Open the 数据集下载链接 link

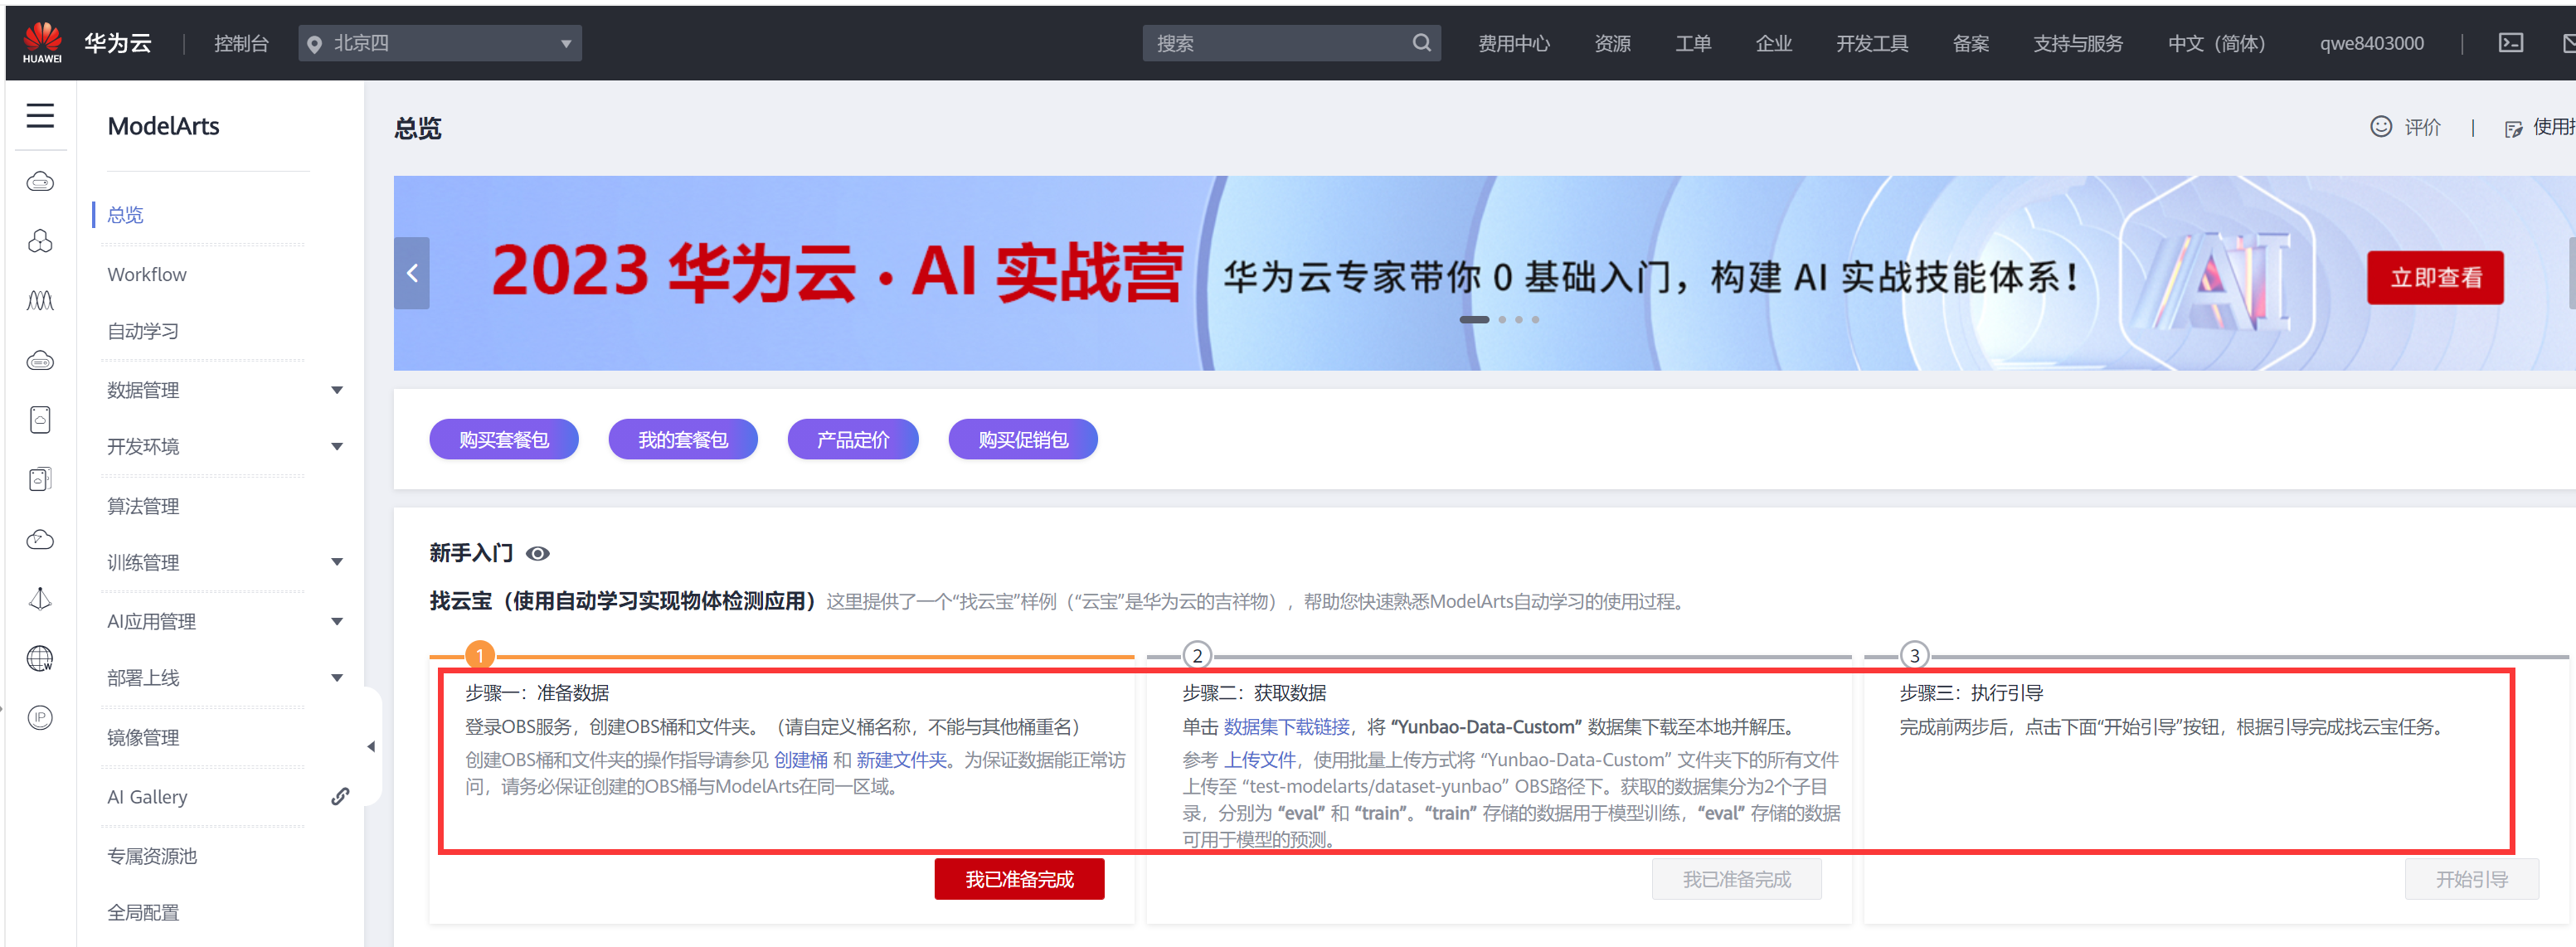click(x=1286, y=726)
